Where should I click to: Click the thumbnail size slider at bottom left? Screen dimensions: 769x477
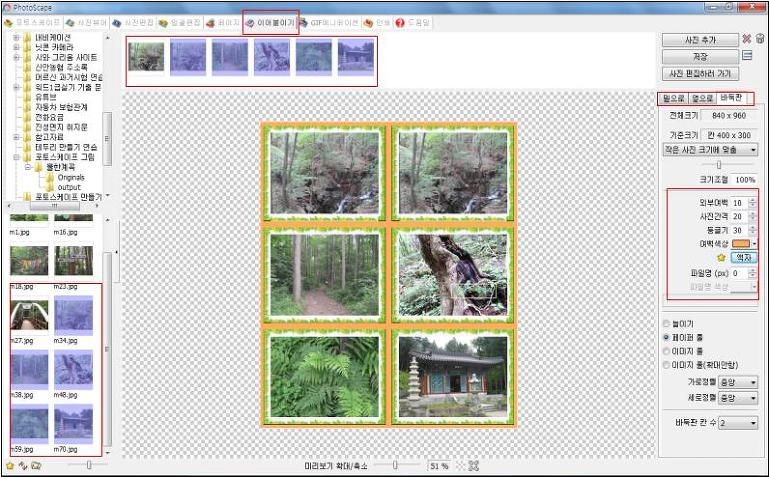pyautogui.click(x=88, y=464)
